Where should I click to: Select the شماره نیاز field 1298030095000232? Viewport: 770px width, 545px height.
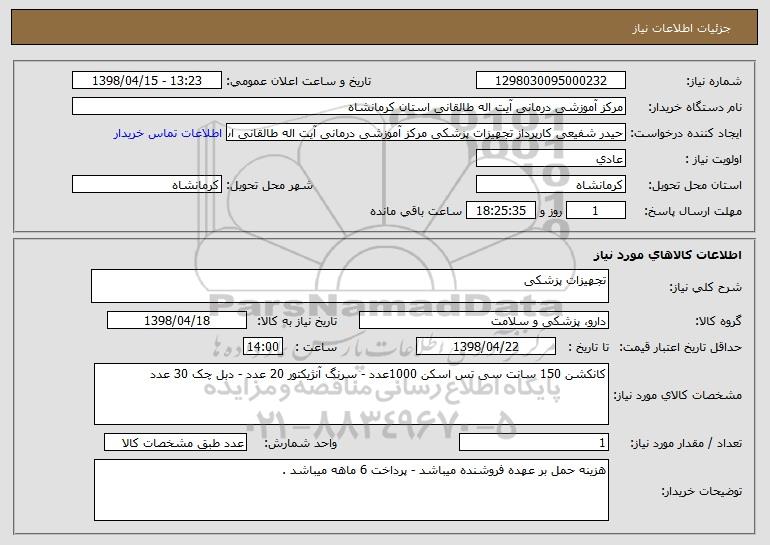point(550,80)
